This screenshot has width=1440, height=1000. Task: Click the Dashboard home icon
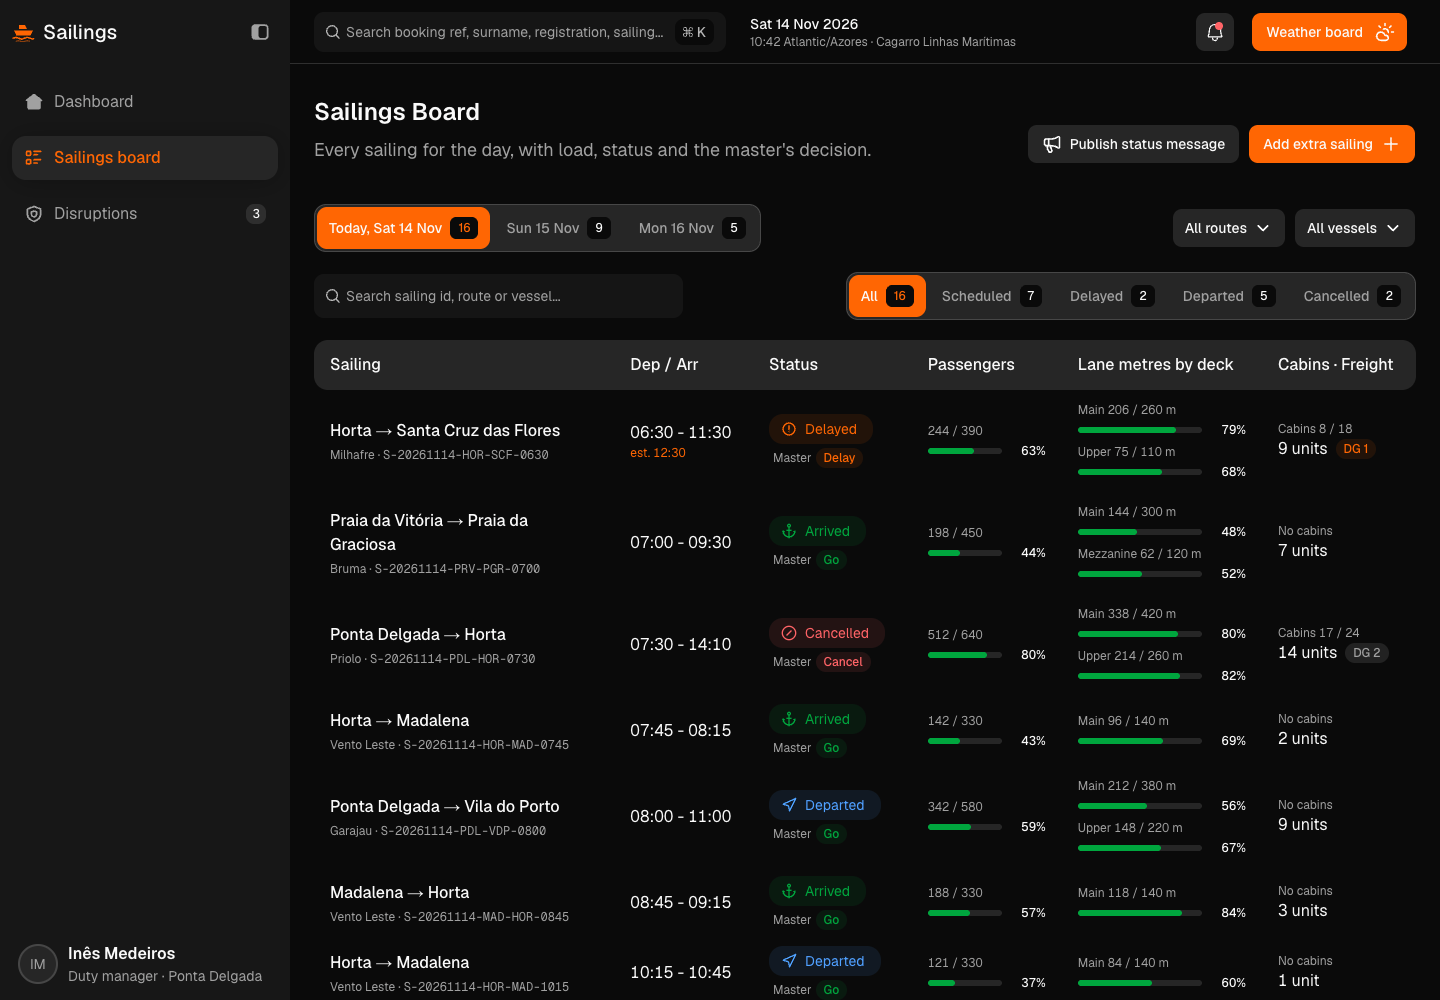tap(34, 102)
